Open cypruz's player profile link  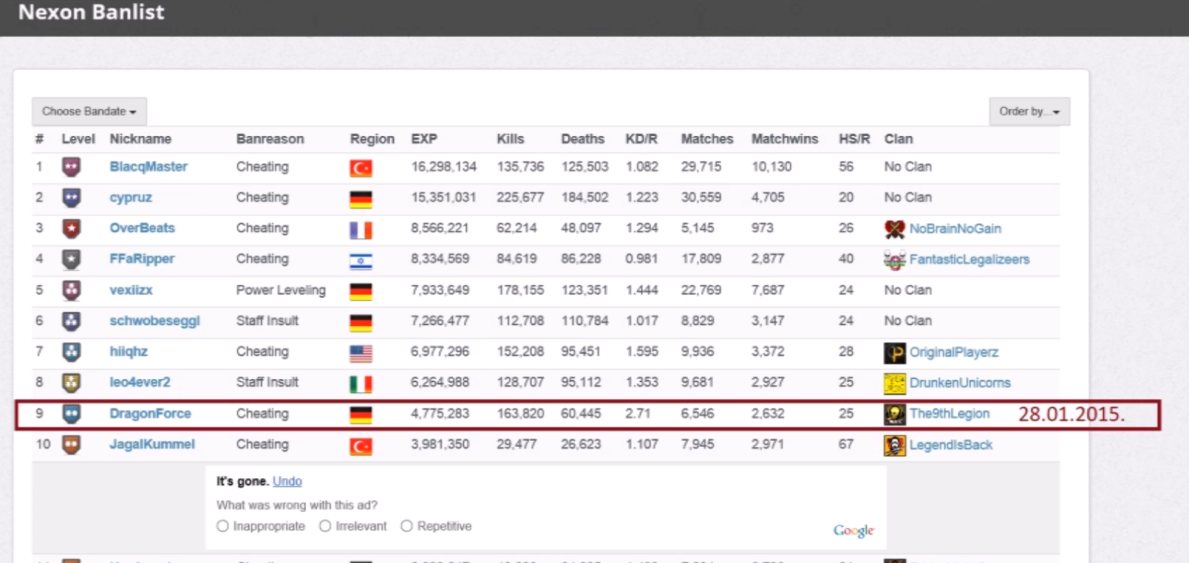tap(131, 197)
